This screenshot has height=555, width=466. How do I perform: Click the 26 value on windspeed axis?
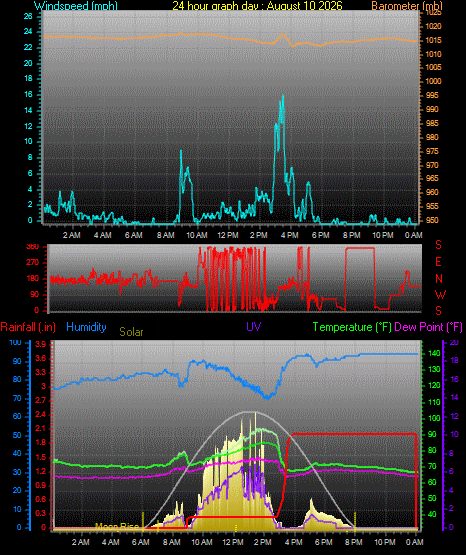coord(28,16)
